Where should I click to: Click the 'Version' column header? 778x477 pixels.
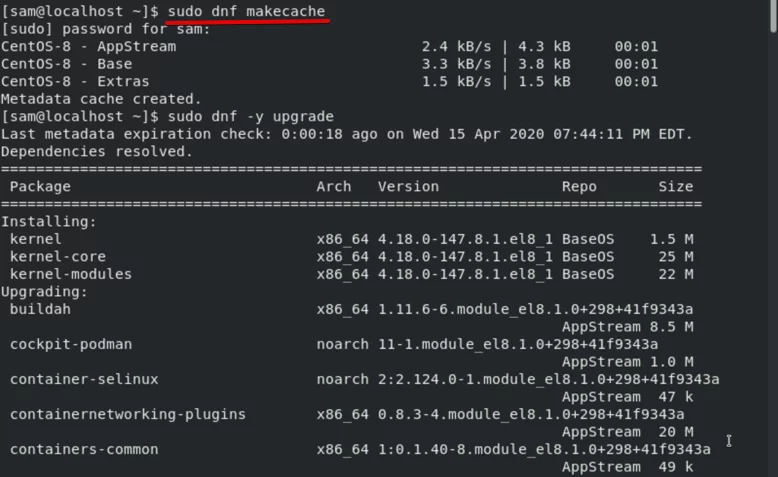pos(408,187)
